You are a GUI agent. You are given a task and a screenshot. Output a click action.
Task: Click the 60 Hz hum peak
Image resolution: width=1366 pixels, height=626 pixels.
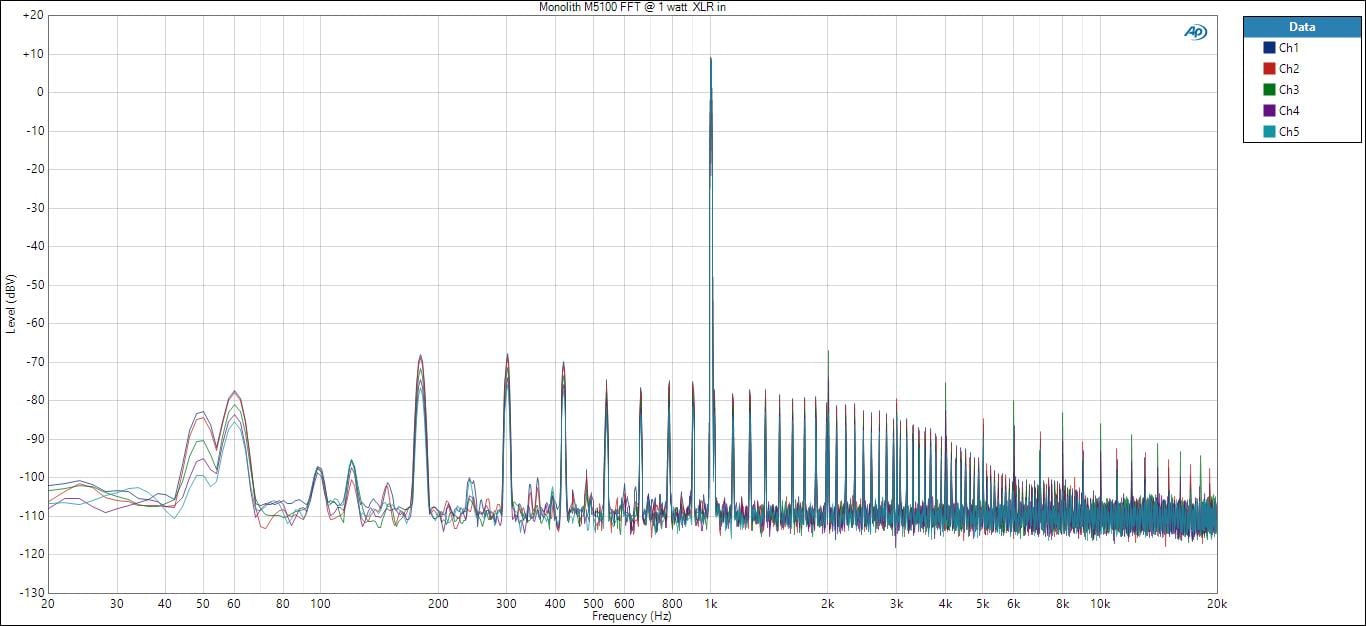point(235,392)
